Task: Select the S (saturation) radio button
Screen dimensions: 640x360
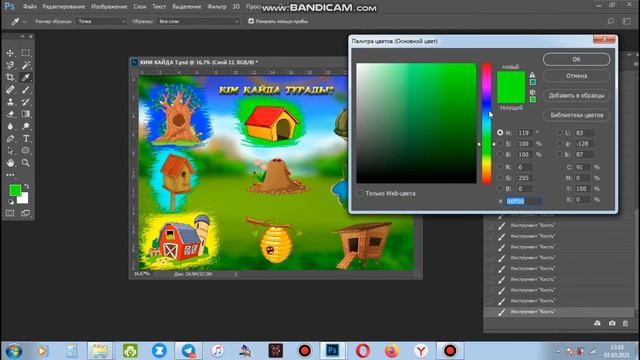Action: [500, 144]
